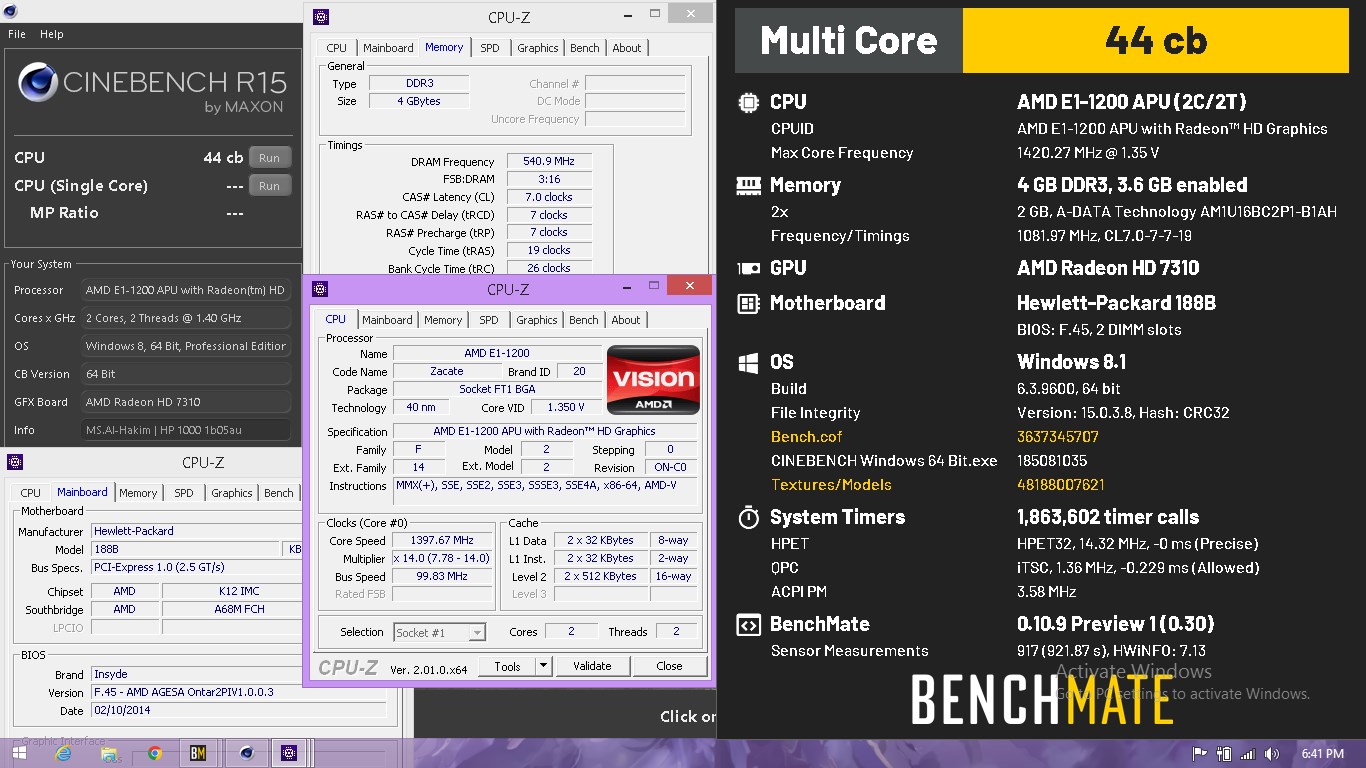The height and width of the screenshot is (768, 1366).
Task: Click the BIOS Date value 02/10/2014
Action: 239,711
